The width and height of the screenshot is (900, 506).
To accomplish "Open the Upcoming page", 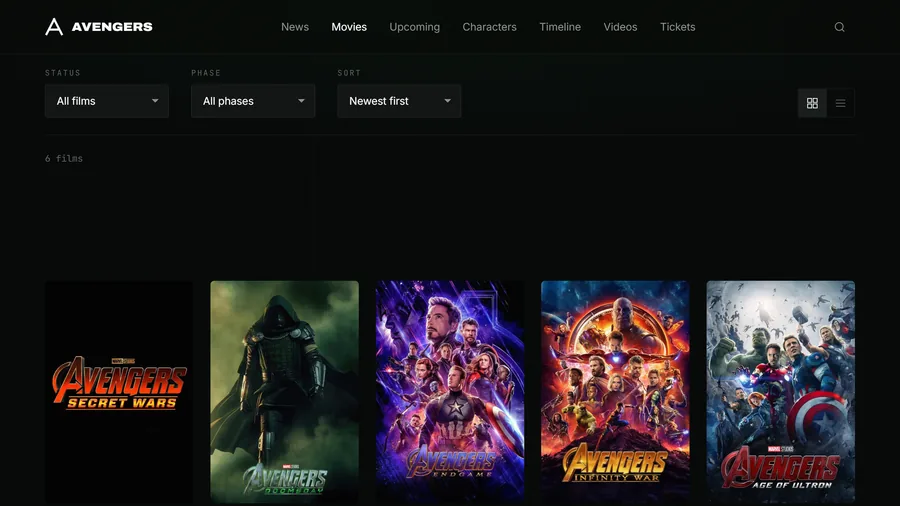I will click(x=414, y=27).
